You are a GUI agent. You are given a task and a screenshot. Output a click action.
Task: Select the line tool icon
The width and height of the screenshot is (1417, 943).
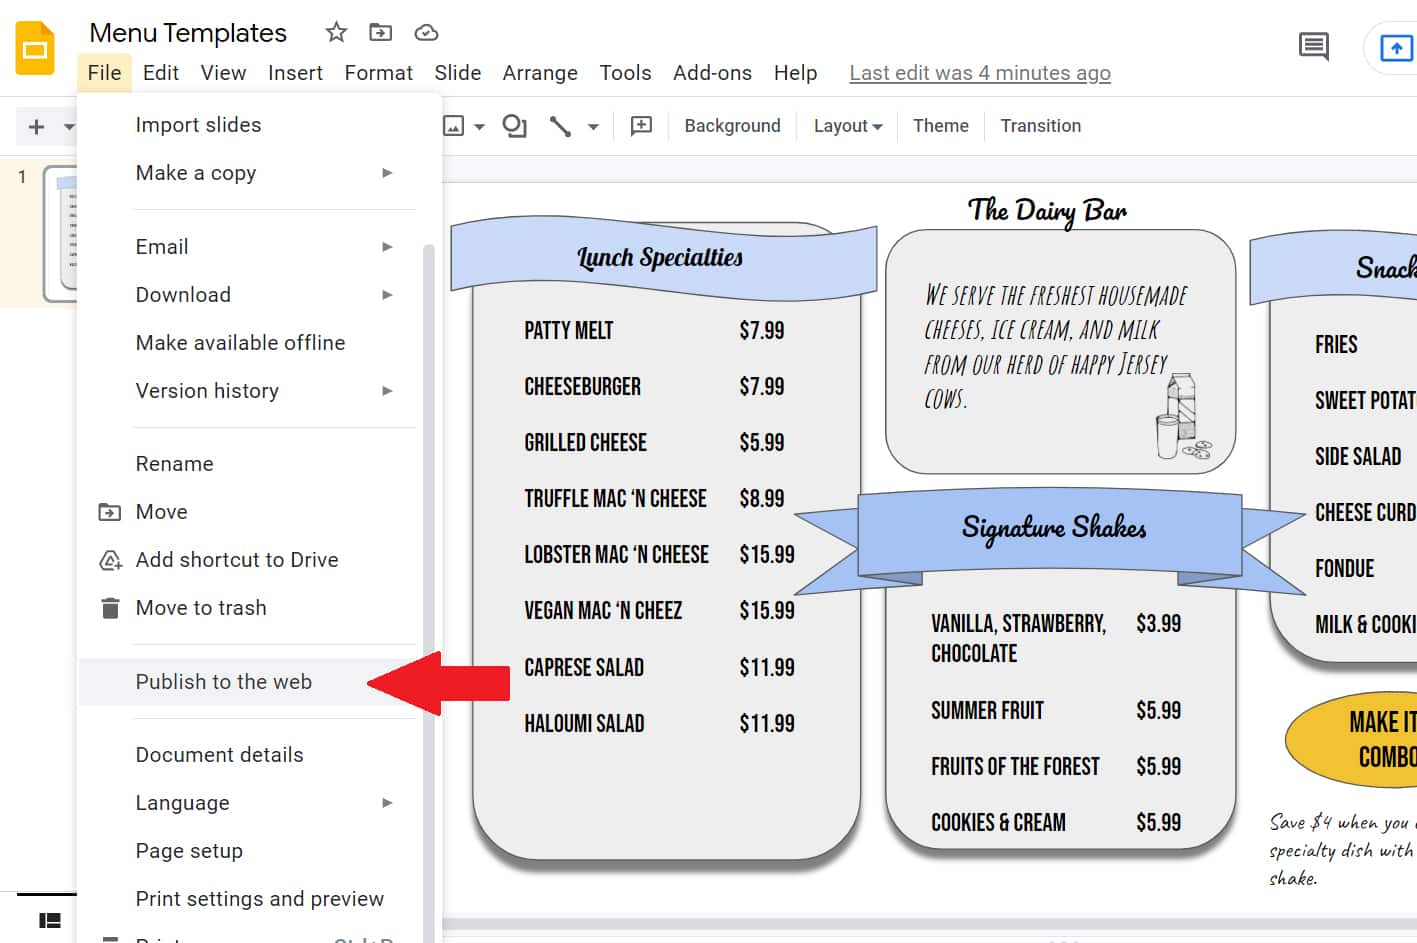pyautogui.click(x=561, y=126)
